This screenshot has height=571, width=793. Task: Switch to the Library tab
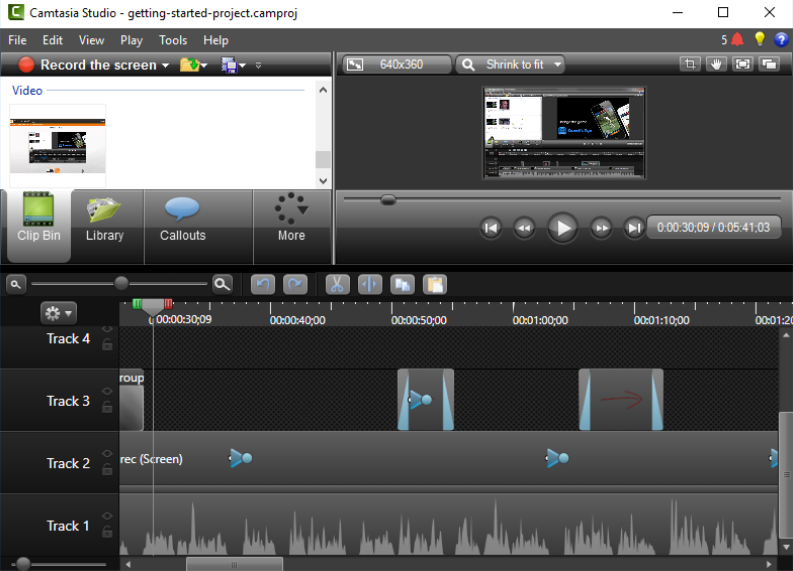(105, 225)
